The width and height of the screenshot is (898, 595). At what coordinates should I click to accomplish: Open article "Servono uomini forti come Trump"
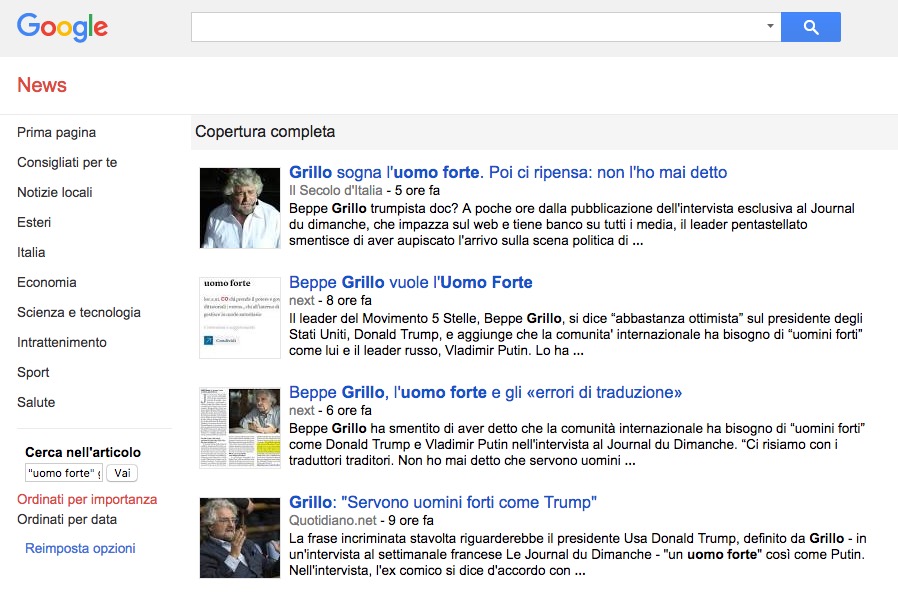click(x=443, y=502)
